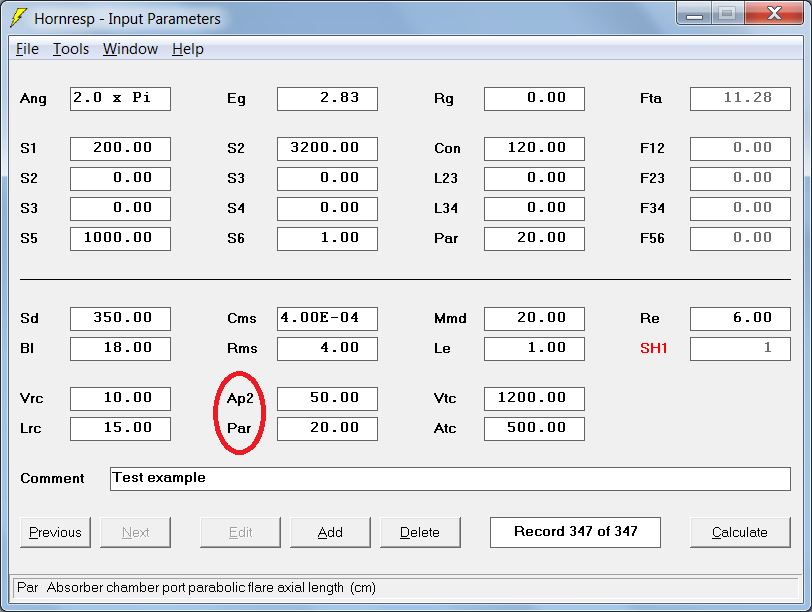
Task: Click the S2 field showing 3200.00
Action: (327, 149)
